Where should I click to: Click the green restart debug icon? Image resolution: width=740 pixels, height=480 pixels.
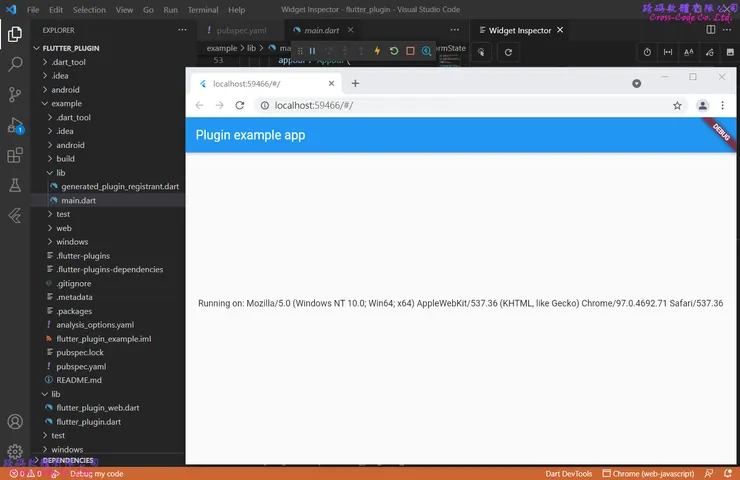click(x=394, y=51)
